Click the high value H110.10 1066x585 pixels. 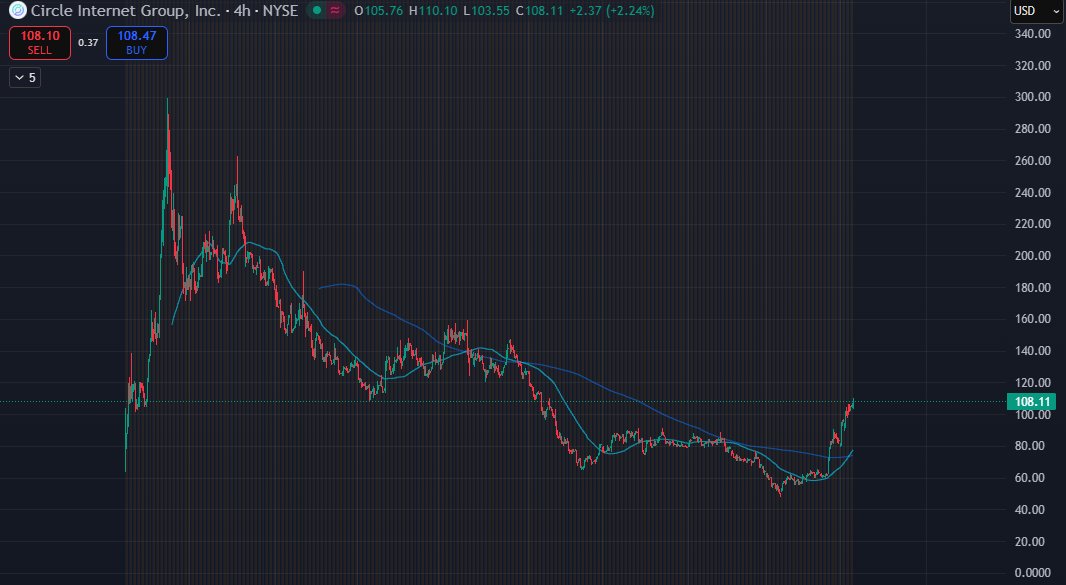[x=433, y=11]
